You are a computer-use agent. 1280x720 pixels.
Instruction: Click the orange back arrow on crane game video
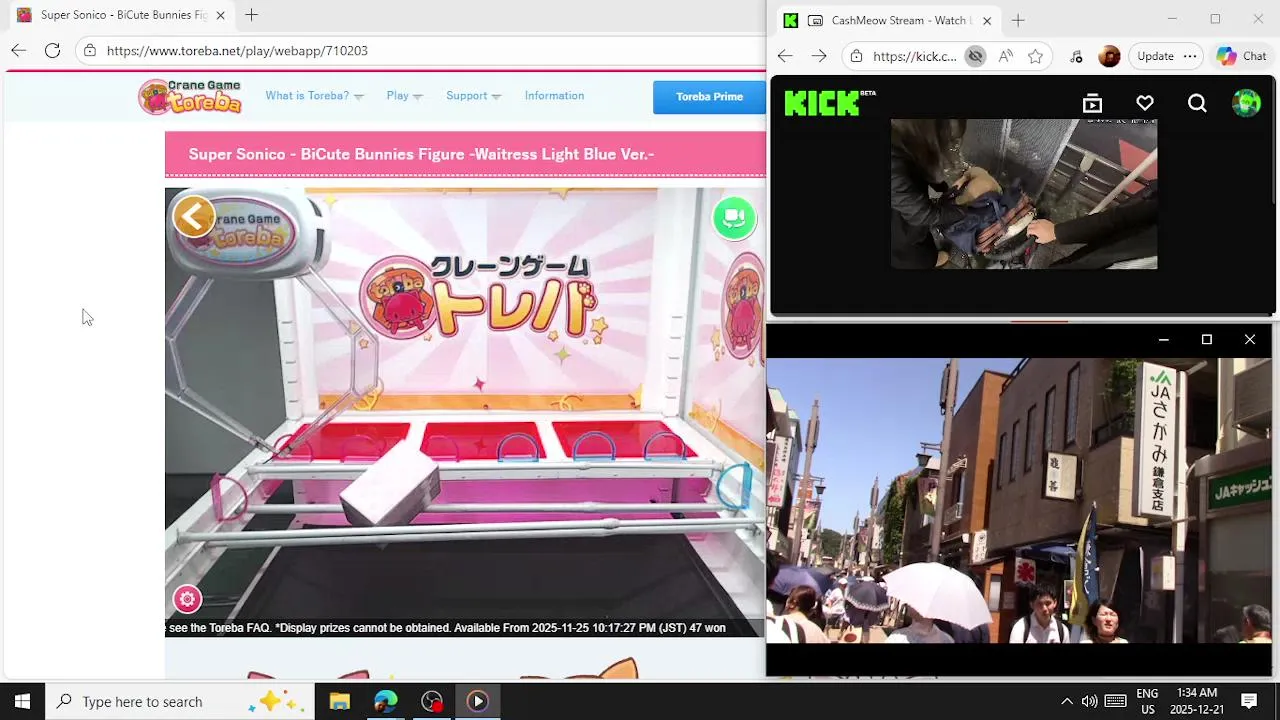pyautogui.click(x=194, y=216)
